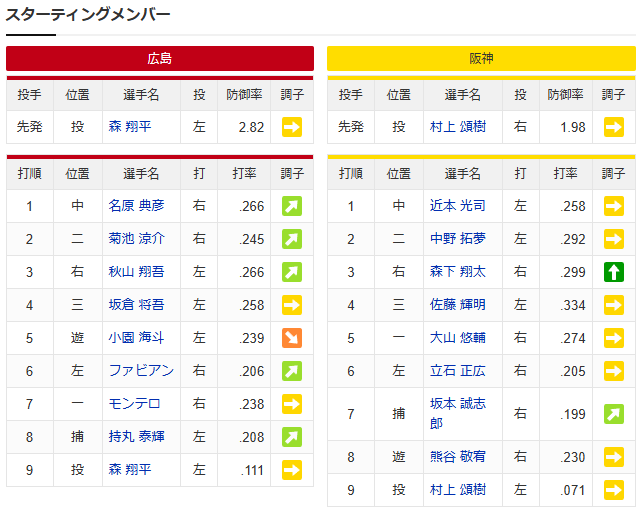The image size is (640, 513).
Task: Open Hanshin starting pitcher 村上 頌樹 link
Action: point(458,127)
